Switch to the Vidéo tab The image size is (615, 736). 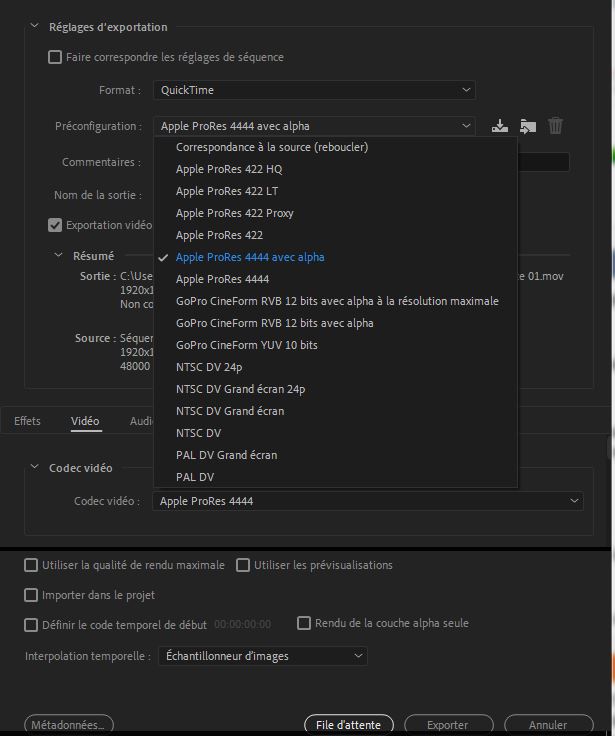[x=85, y=421]
